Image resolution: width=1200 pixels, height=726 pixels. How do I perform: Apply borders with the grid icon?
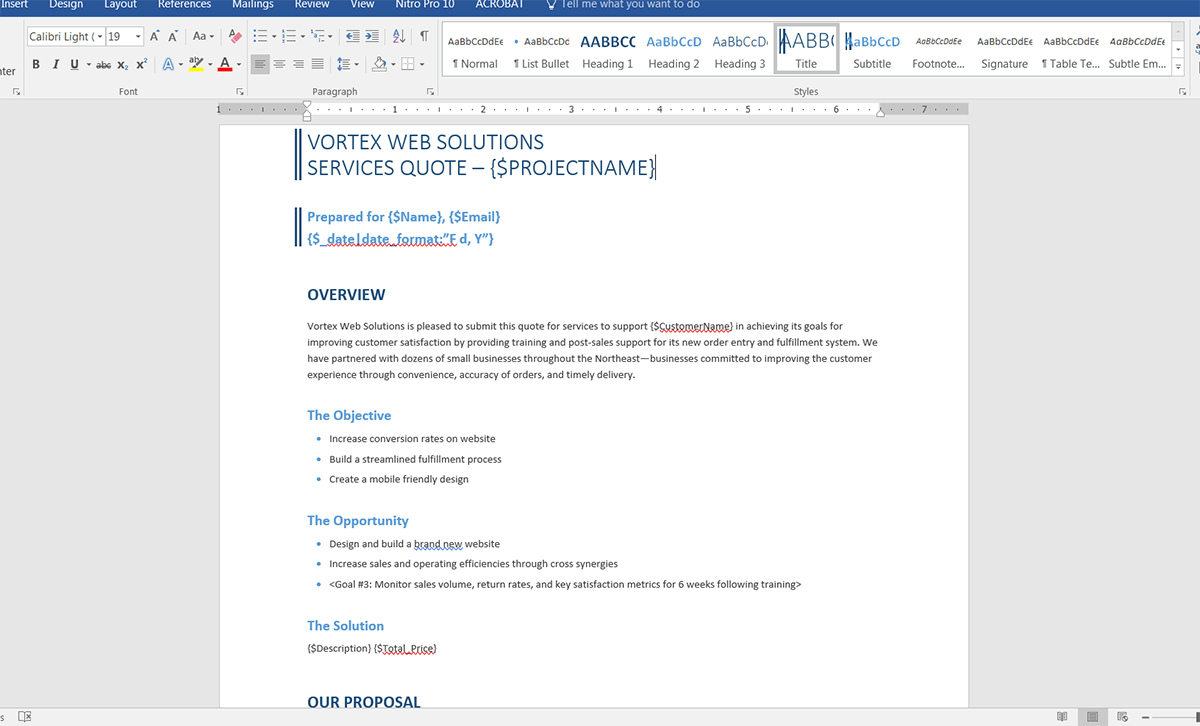tap(407, 65)
